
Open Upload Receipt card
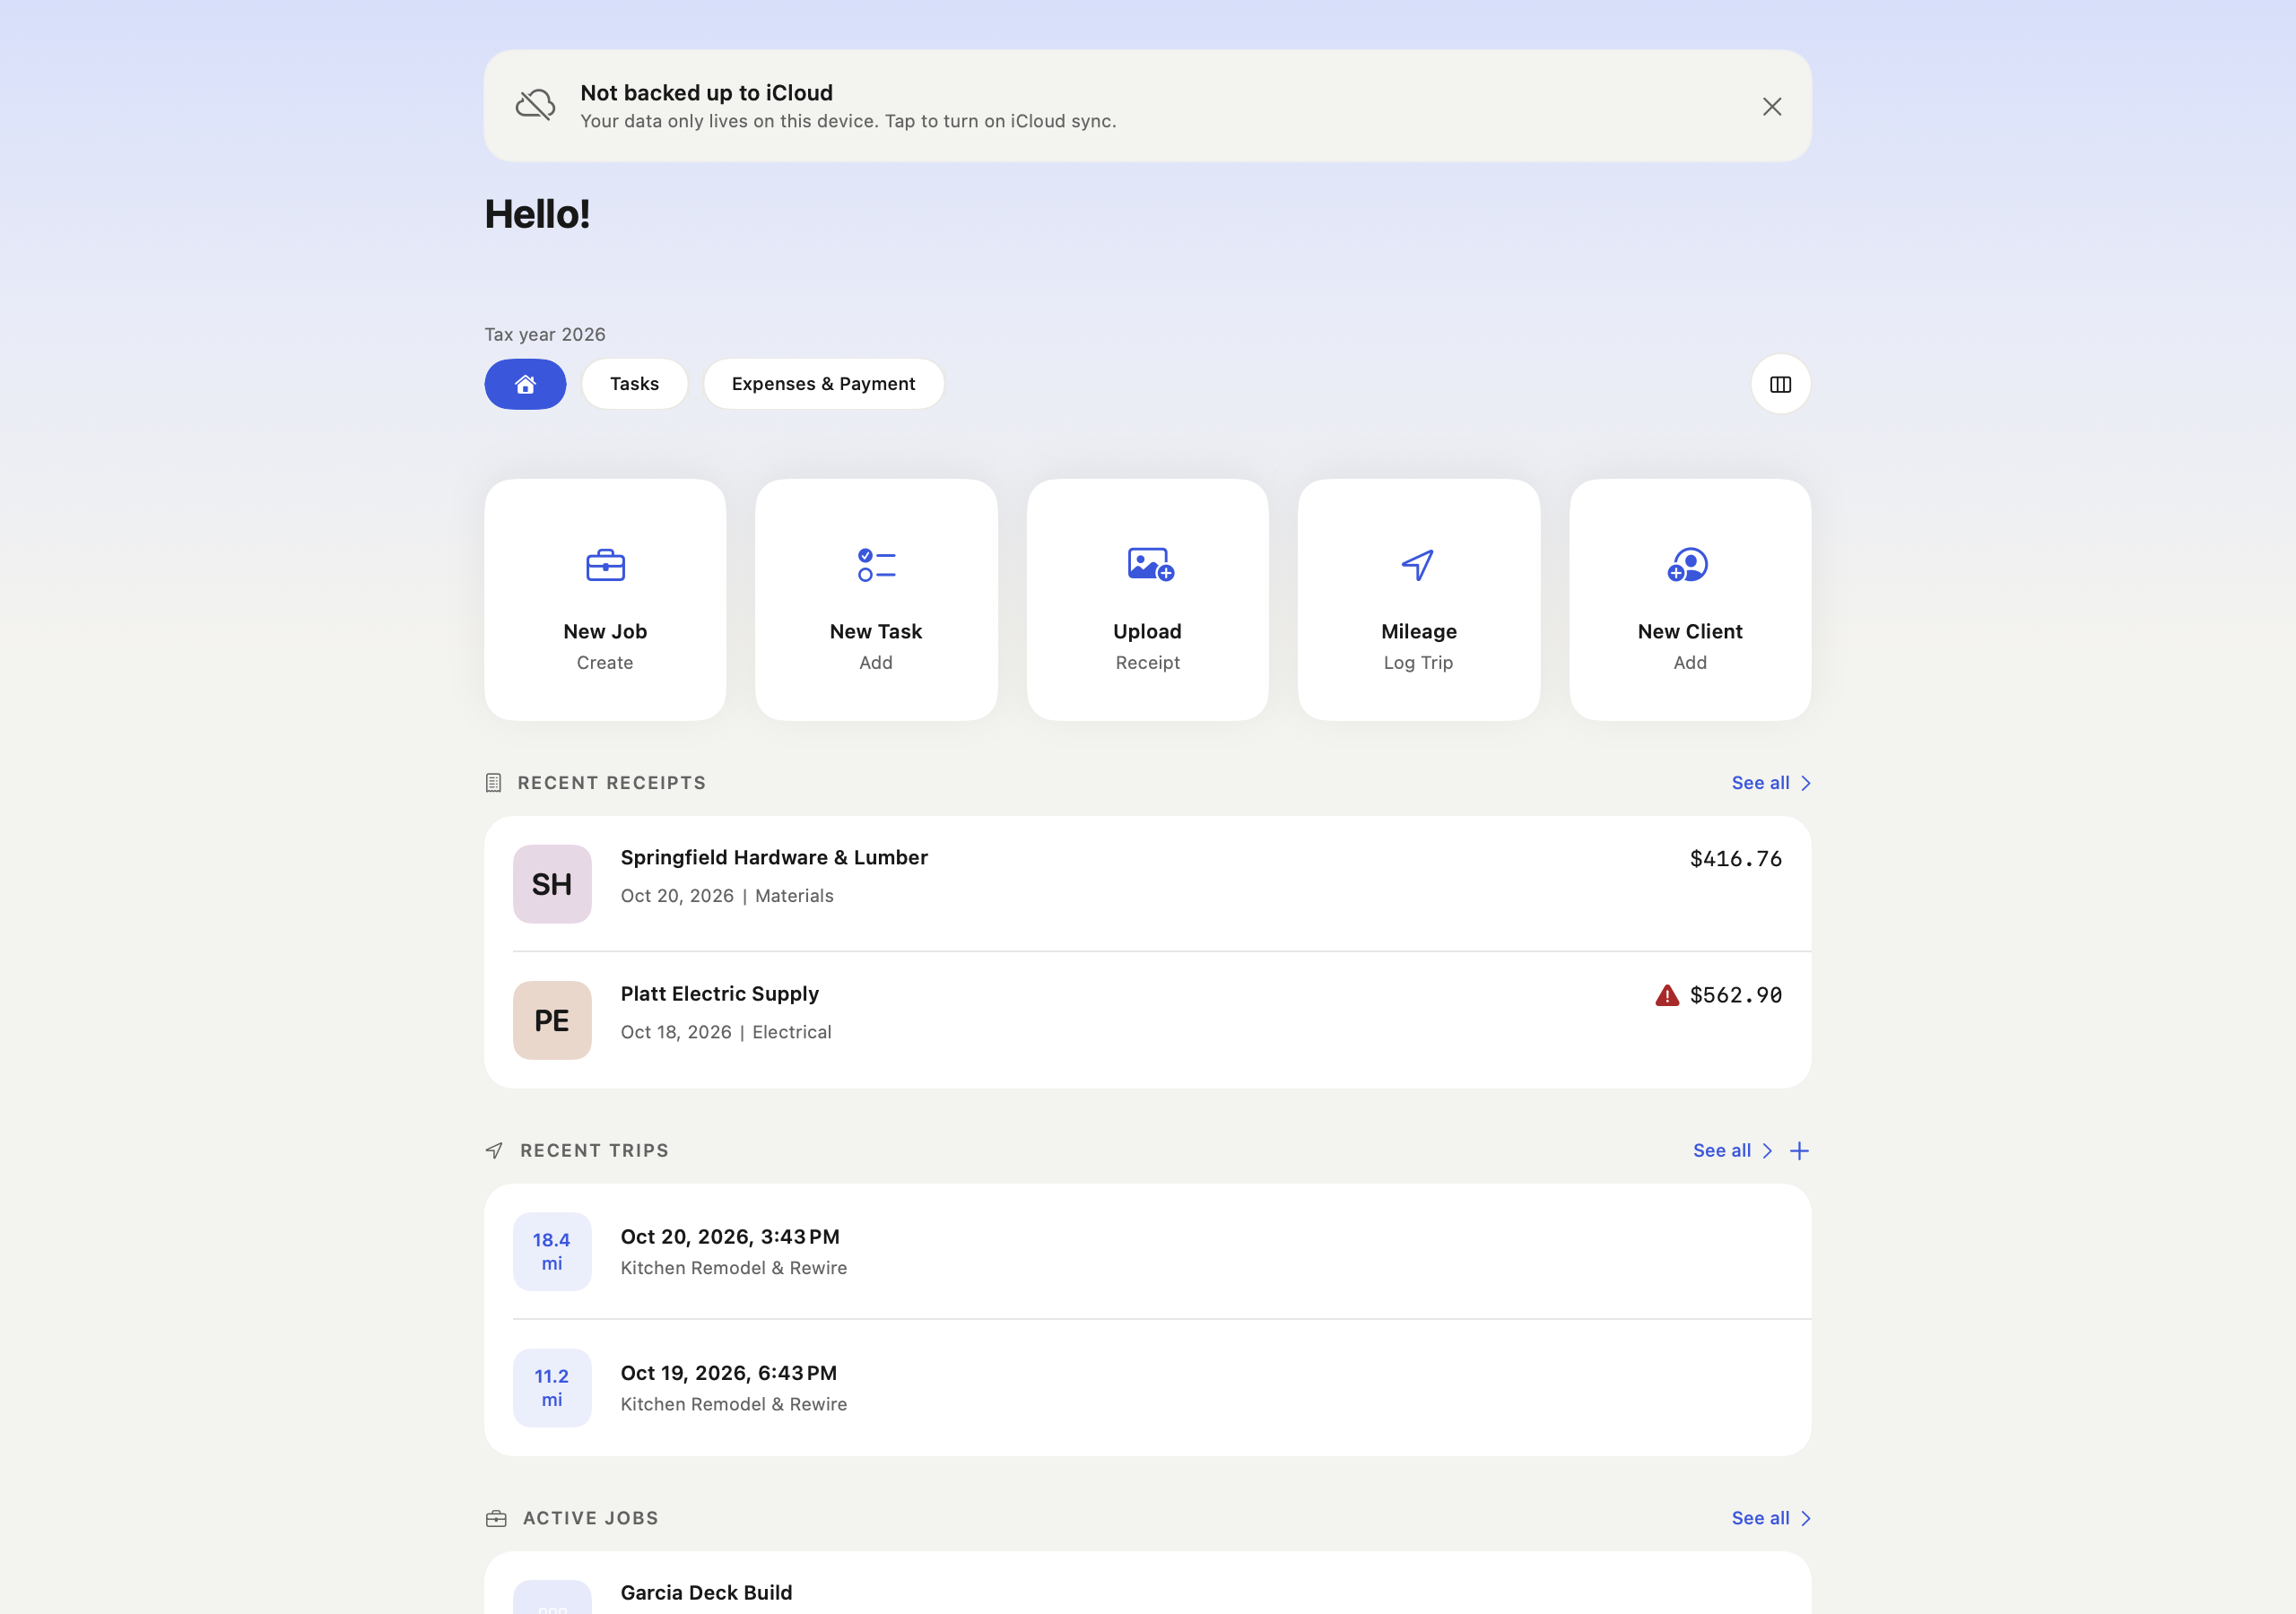pos(1147,600)
